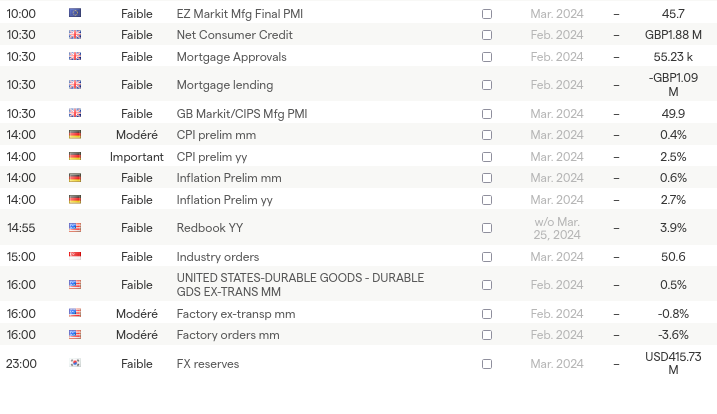The height and width of the screenshot is (414, 717).
Task: Open the Inflation Prelim yy event
Action: [224, 200]
